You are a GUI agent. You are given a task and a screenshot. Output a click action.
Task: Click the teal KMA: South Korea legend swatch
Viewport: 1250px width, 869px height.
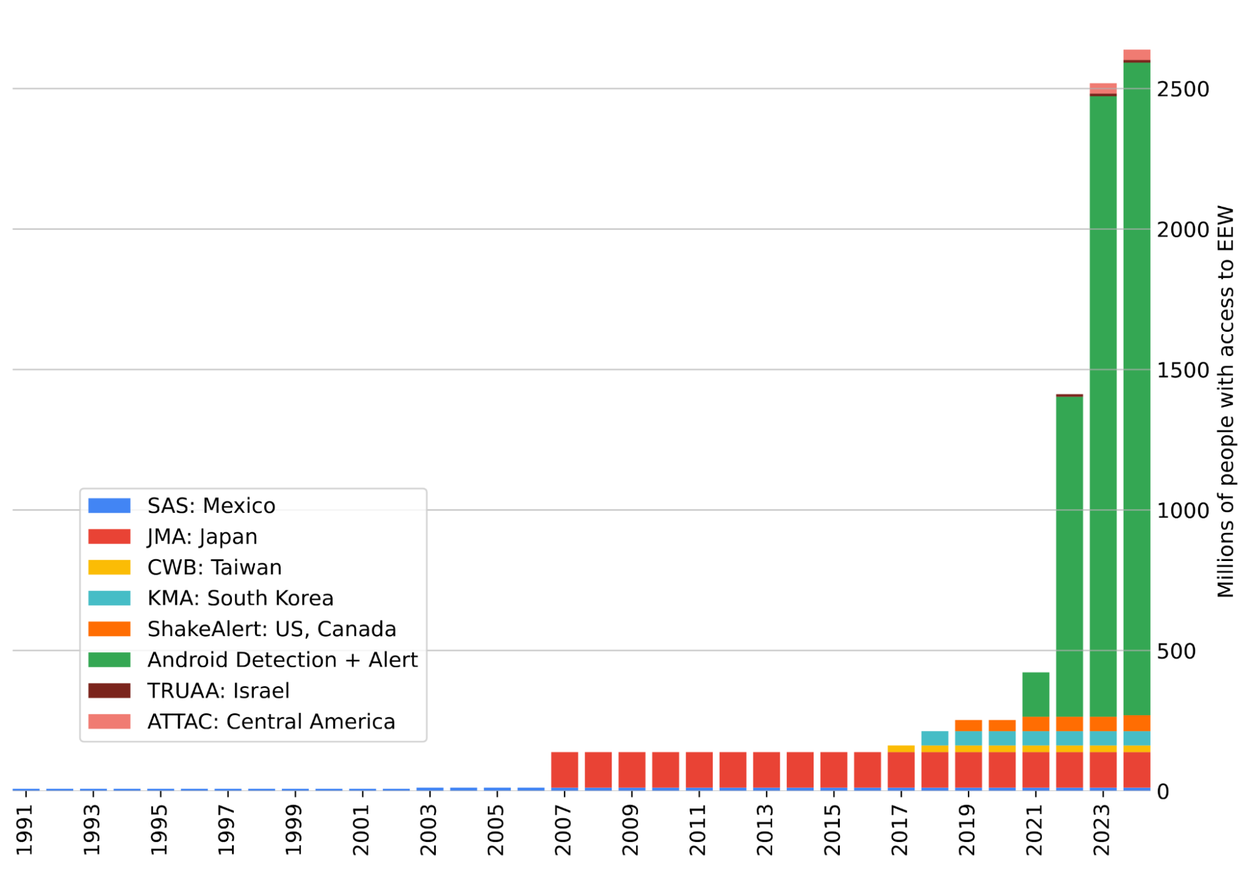[x=107, y=598]
